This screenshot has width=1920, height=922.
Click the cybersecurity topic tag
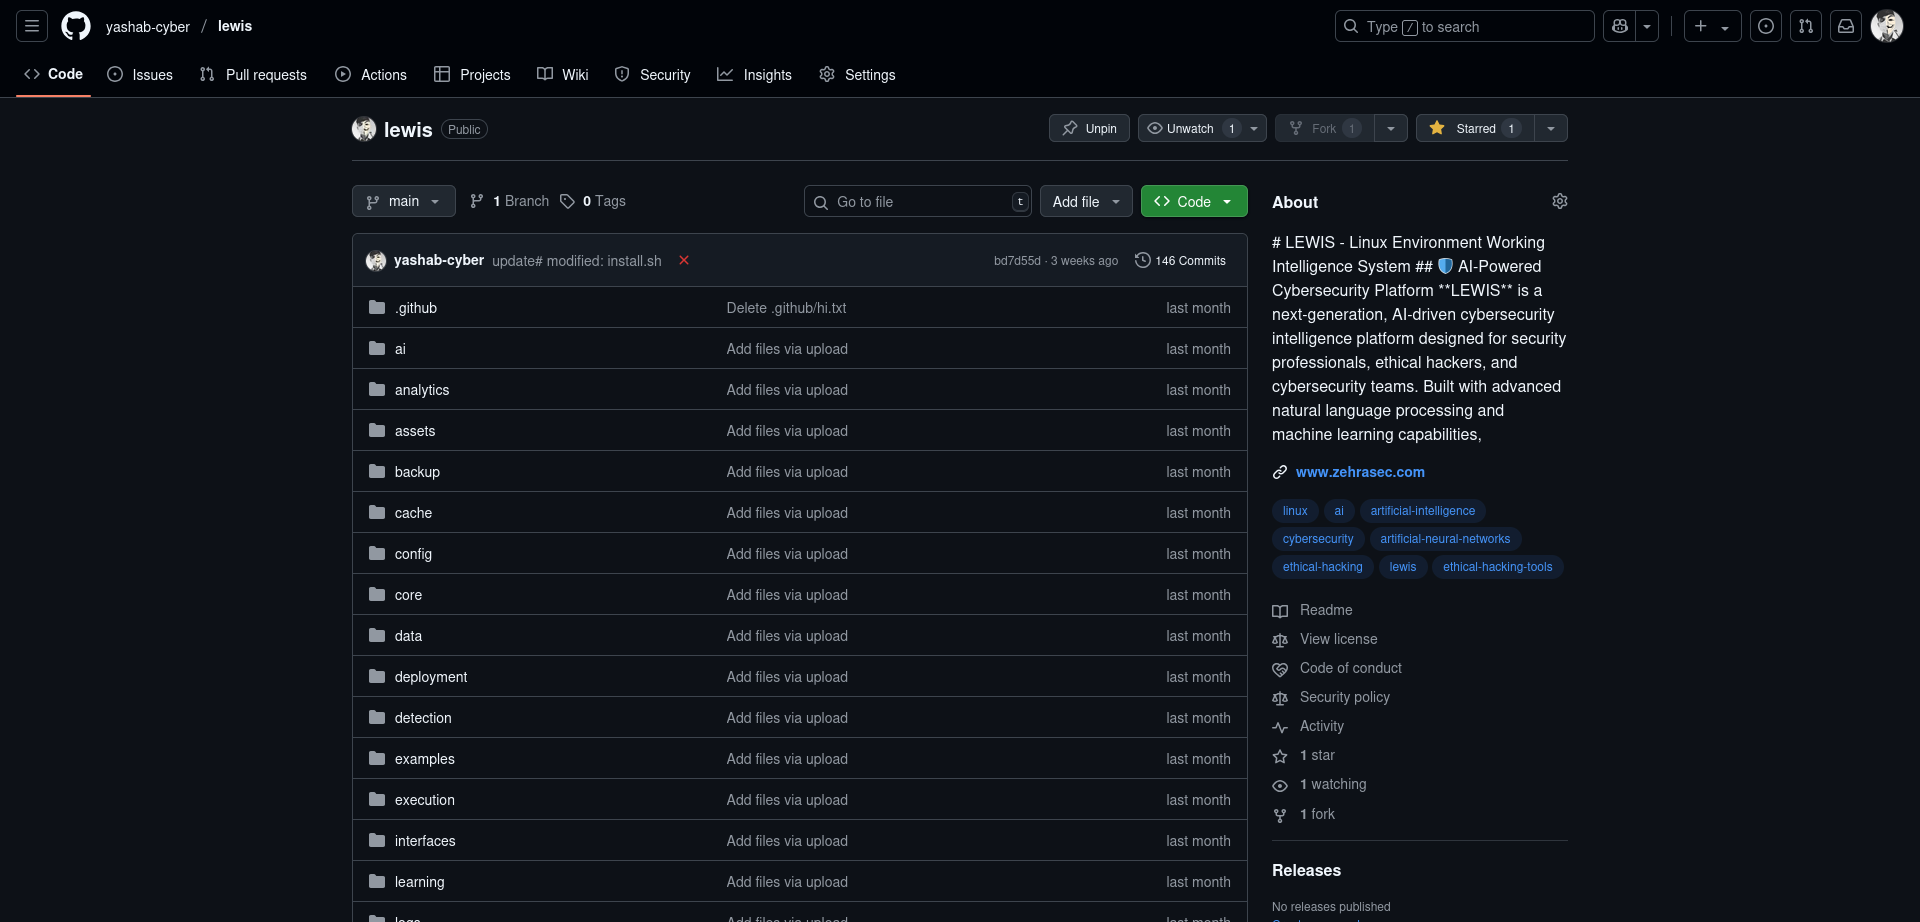click(x=1318, y=539)
